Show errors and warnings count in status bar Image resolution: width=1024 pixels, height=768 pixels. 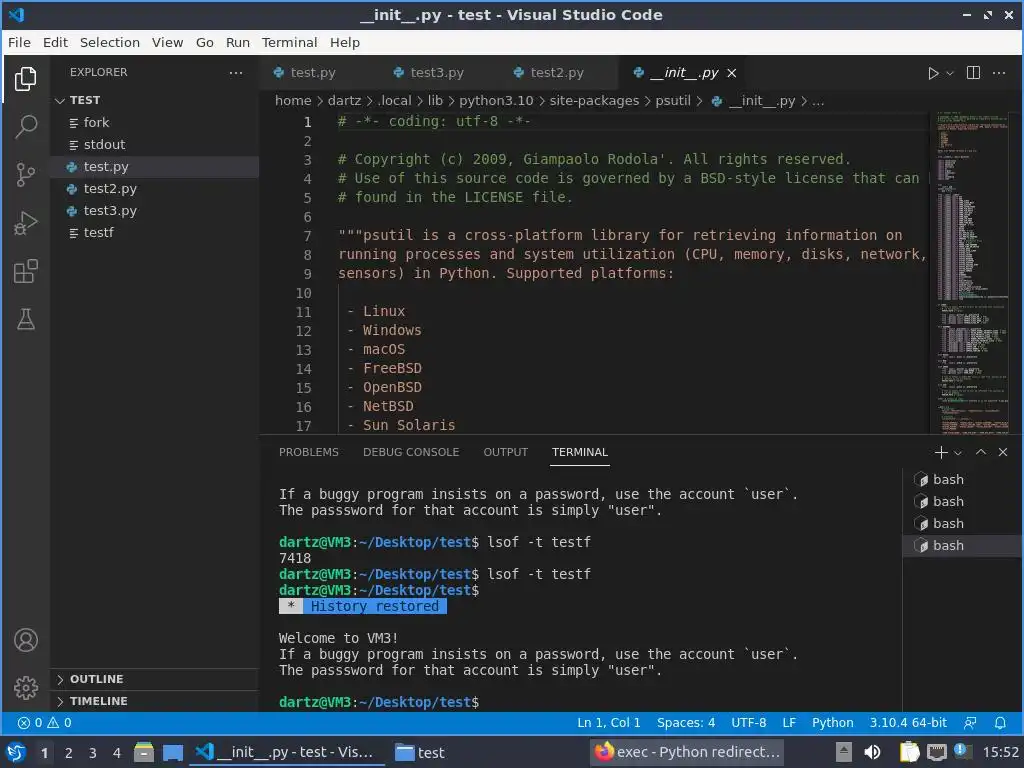click(44, 722)
